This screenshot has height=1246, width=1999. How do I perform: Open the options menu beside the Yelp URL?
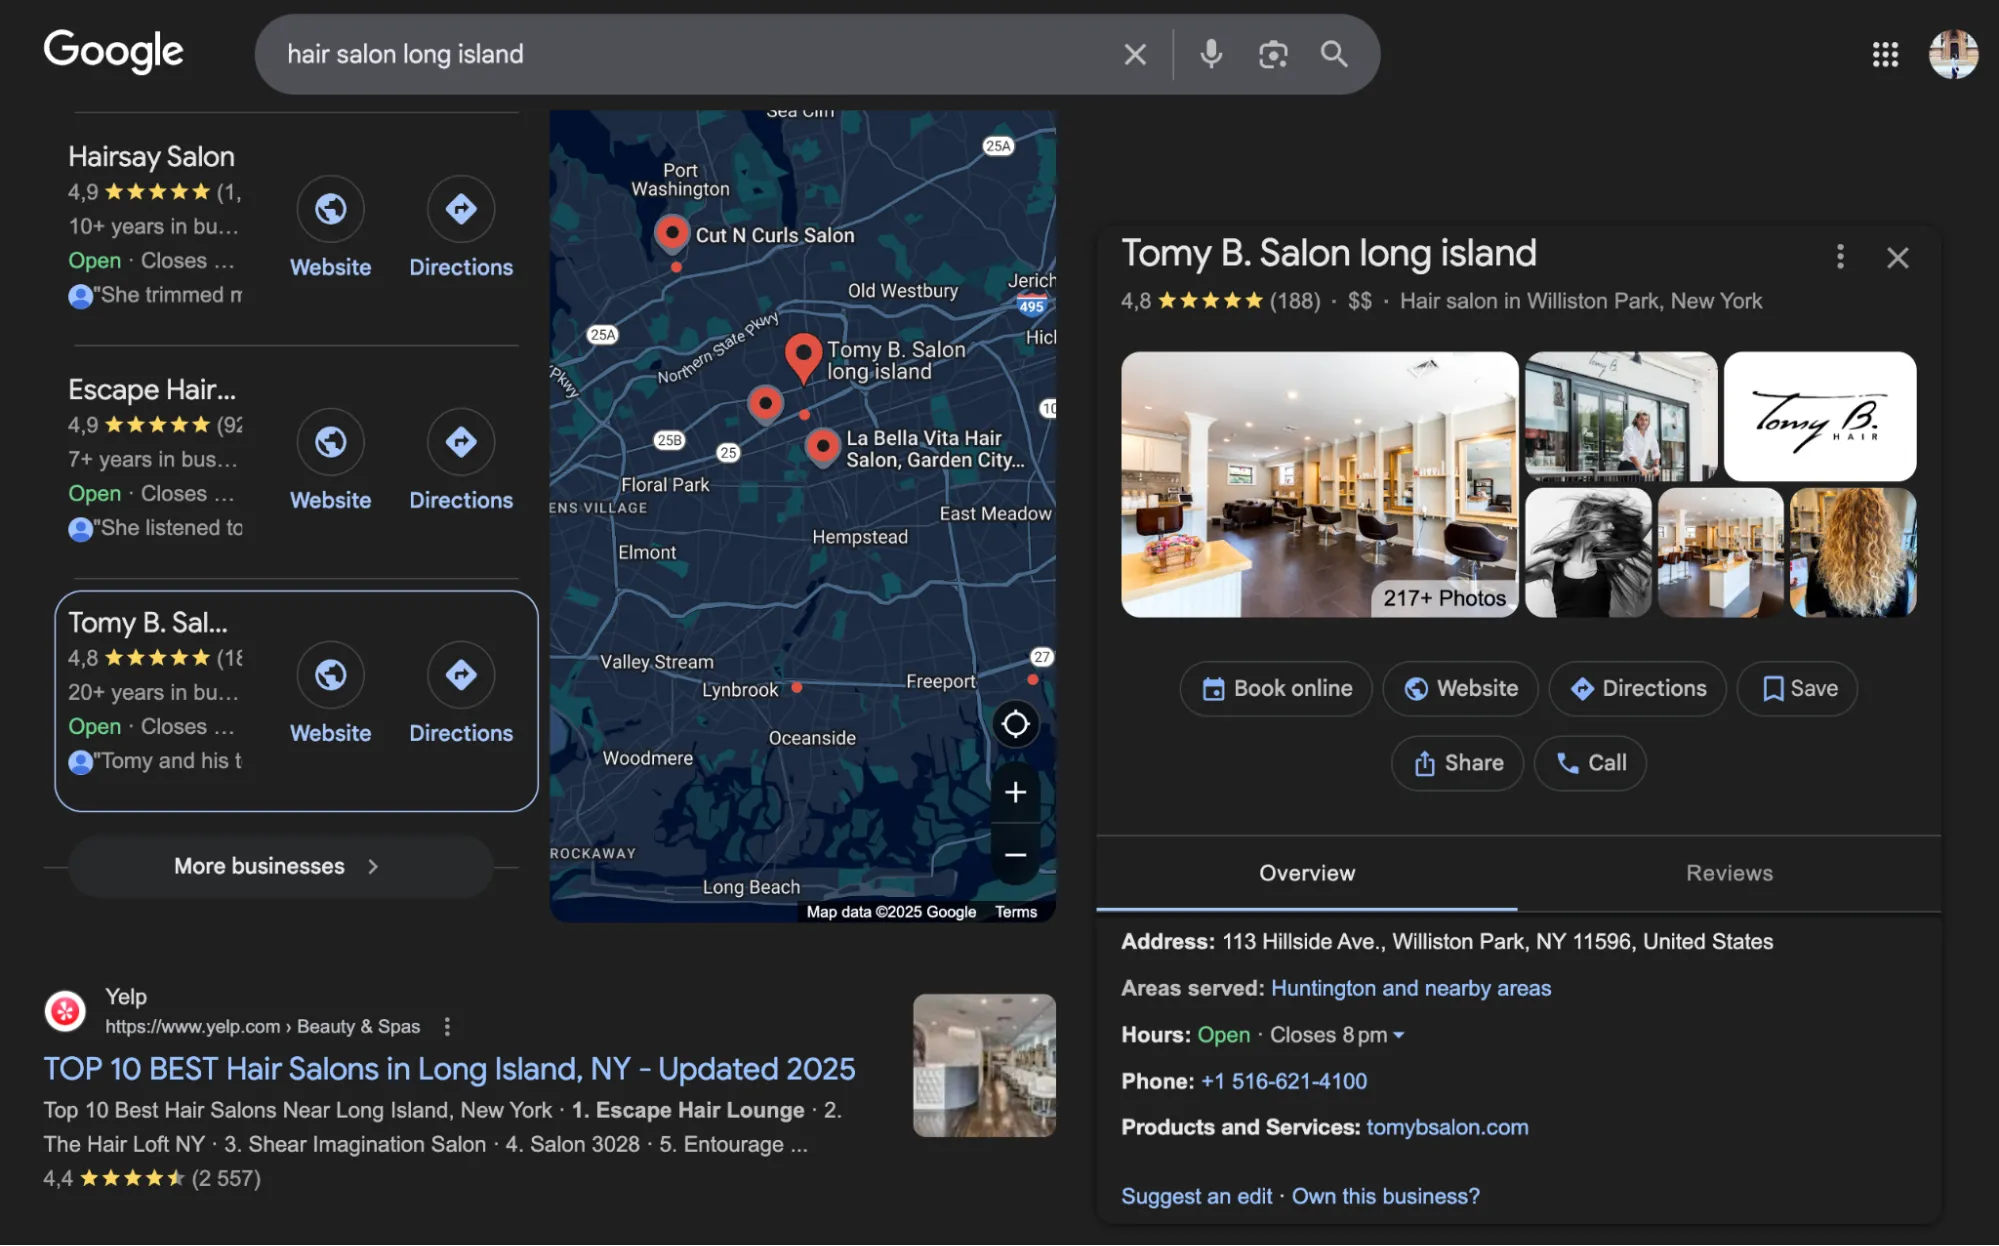[446, 1026]
